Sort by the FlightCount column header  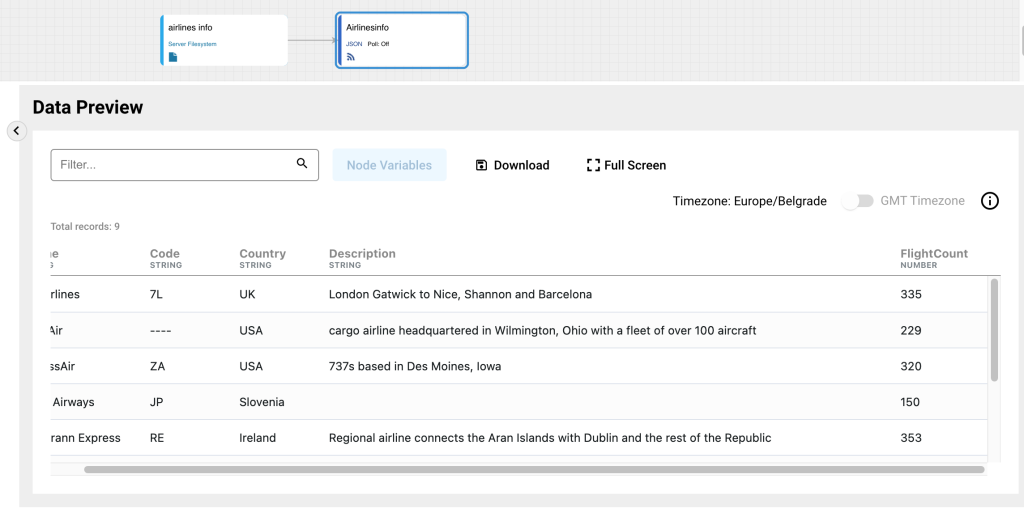[x=933, y=254]
